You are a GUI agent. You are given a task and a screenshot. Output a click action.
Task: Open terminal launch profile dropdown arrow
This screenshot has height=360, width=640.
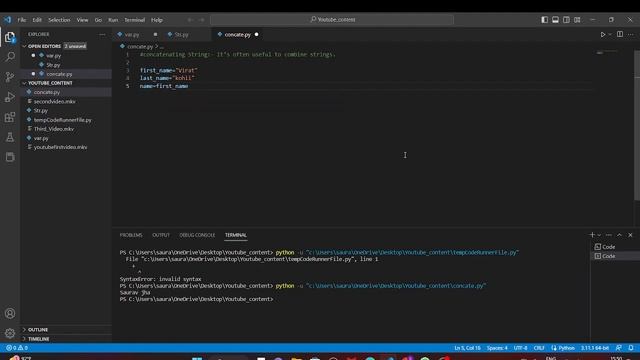click(x=599, y=235)
